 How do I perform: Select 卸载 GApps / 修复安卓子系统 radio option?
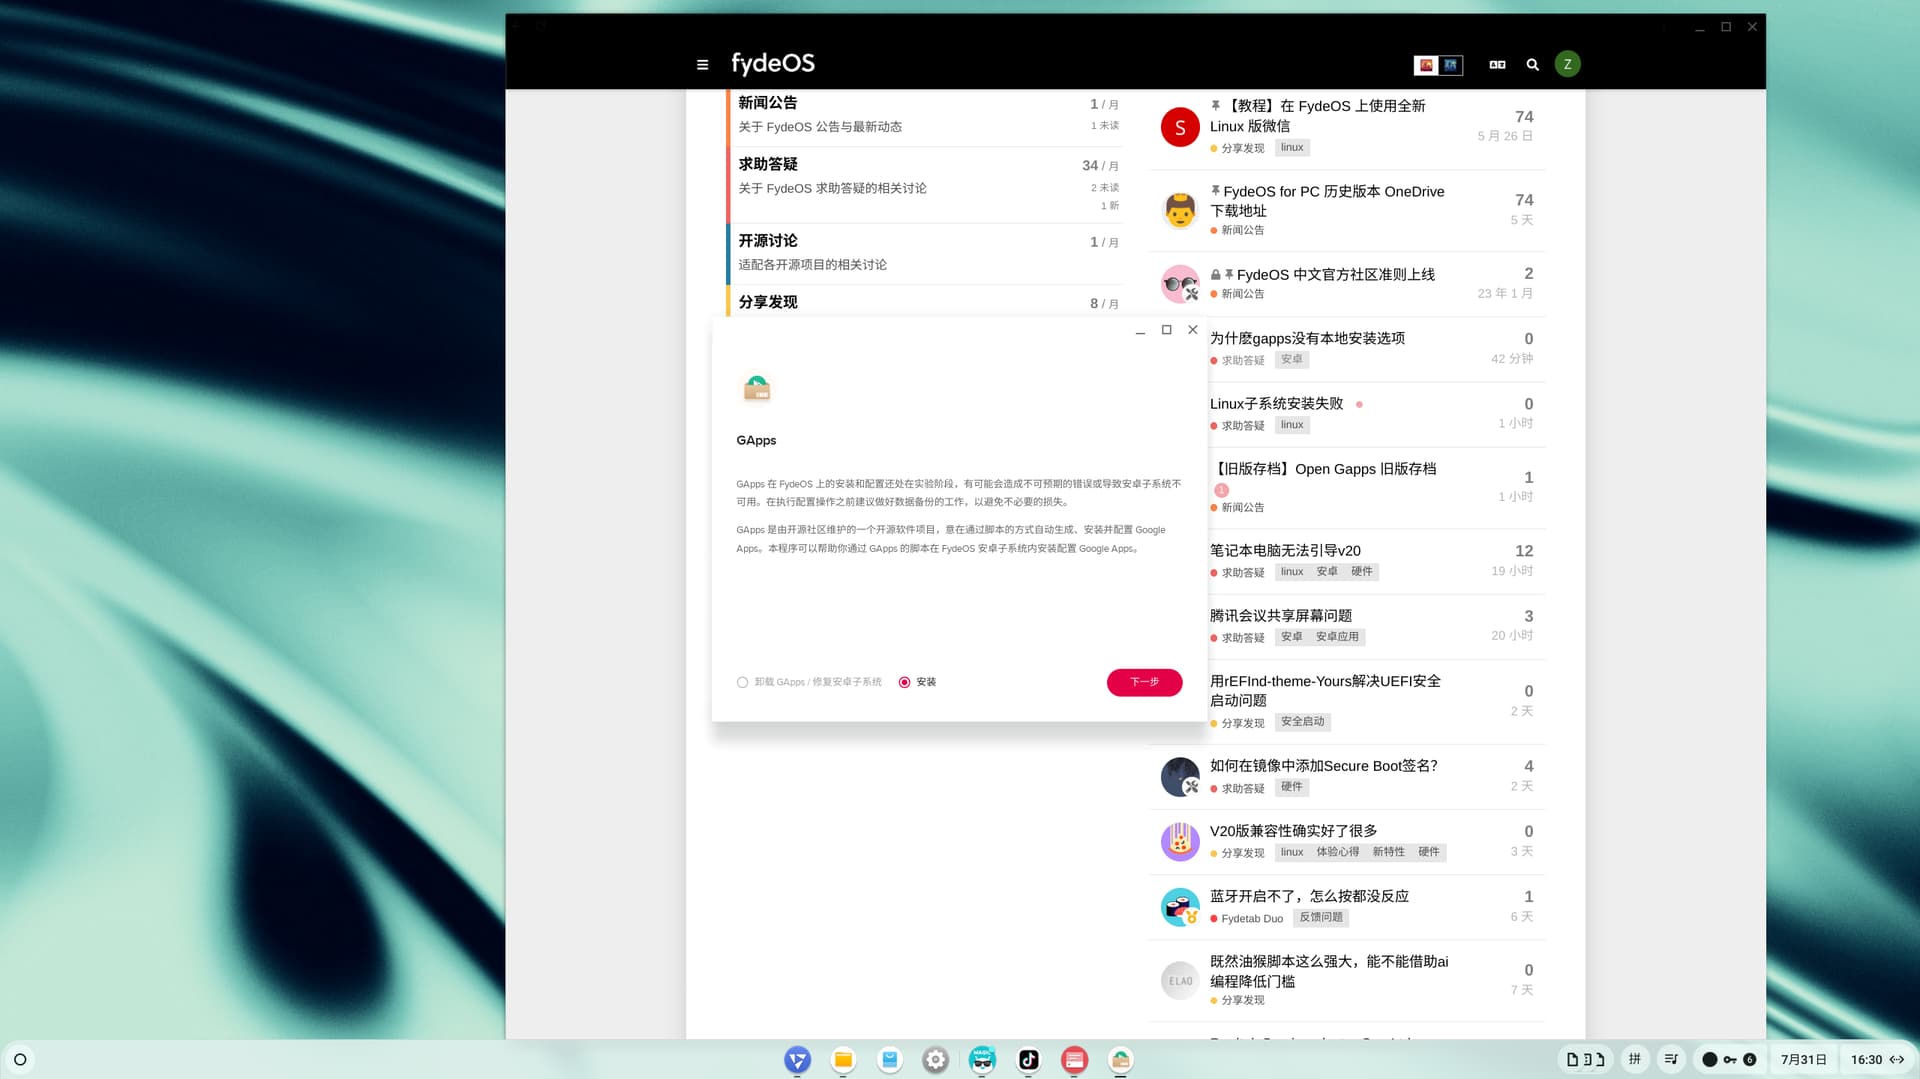(742, 682)
